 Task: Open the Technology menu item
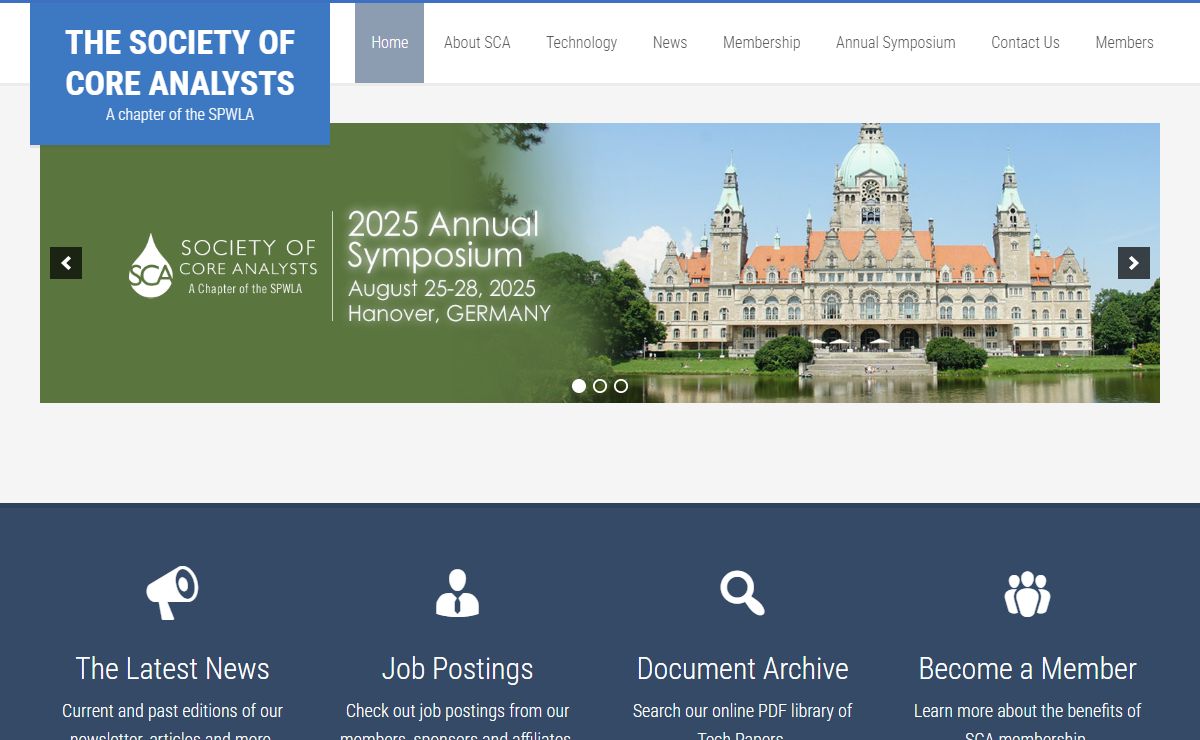(581, 43)
